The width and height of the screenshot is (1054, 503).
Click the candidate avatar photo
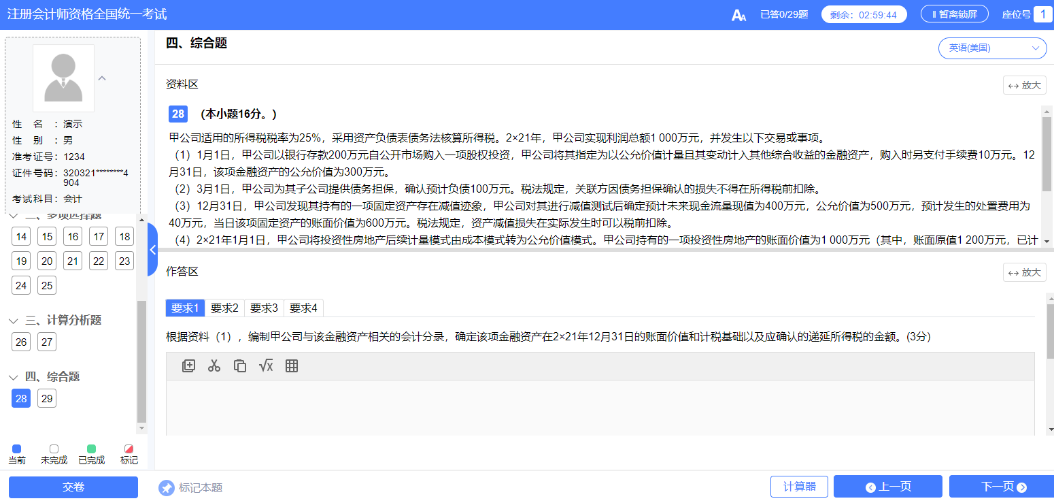pyautogui.click(x=64, y=78)
